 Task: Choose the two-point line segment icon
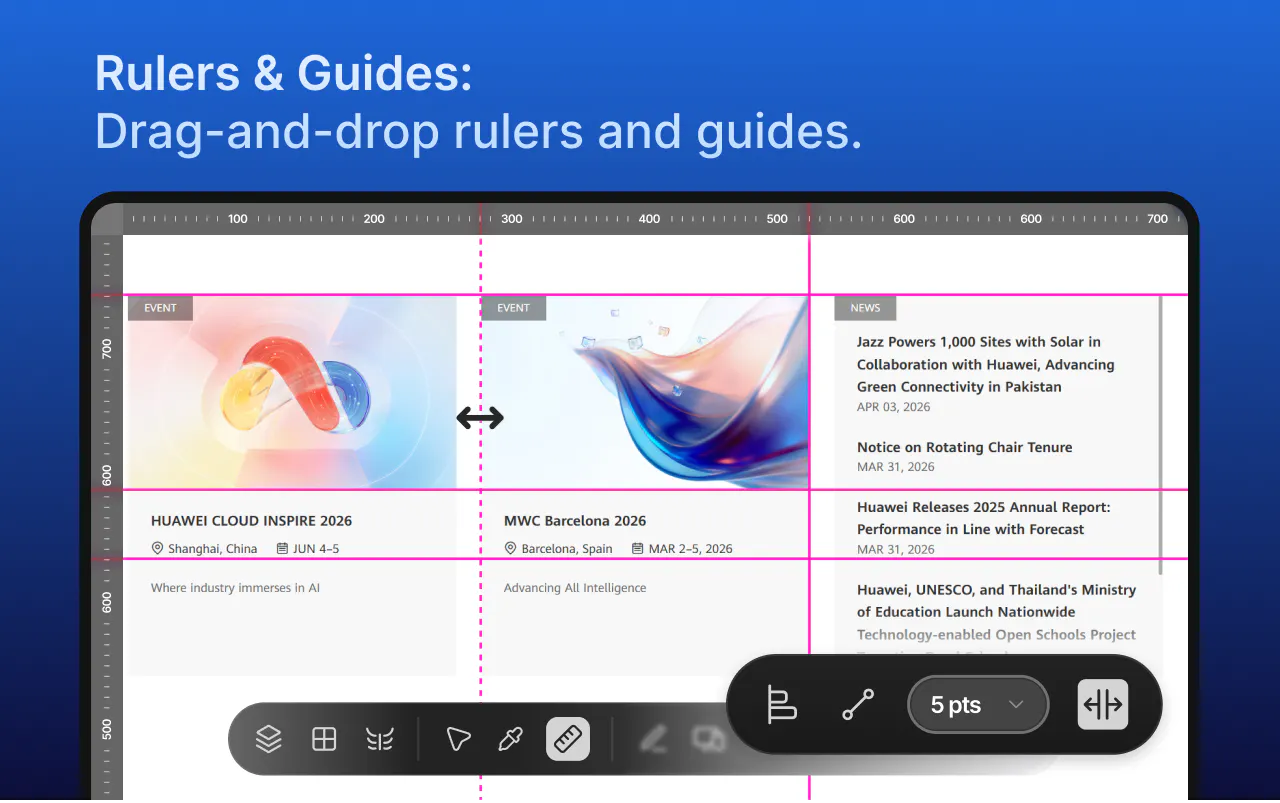pyautogui.click(x=858, y=704)
